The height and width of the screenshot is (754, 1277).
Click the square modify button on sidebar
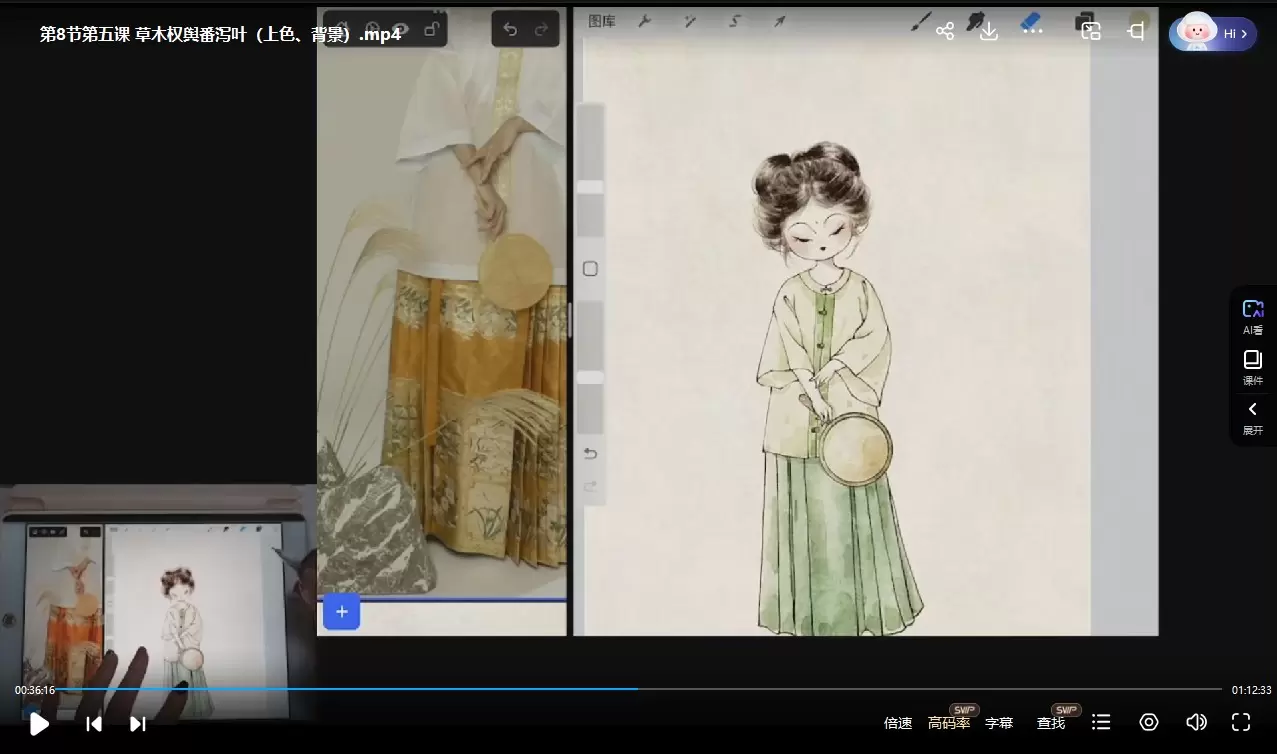(x=590, y=269)
